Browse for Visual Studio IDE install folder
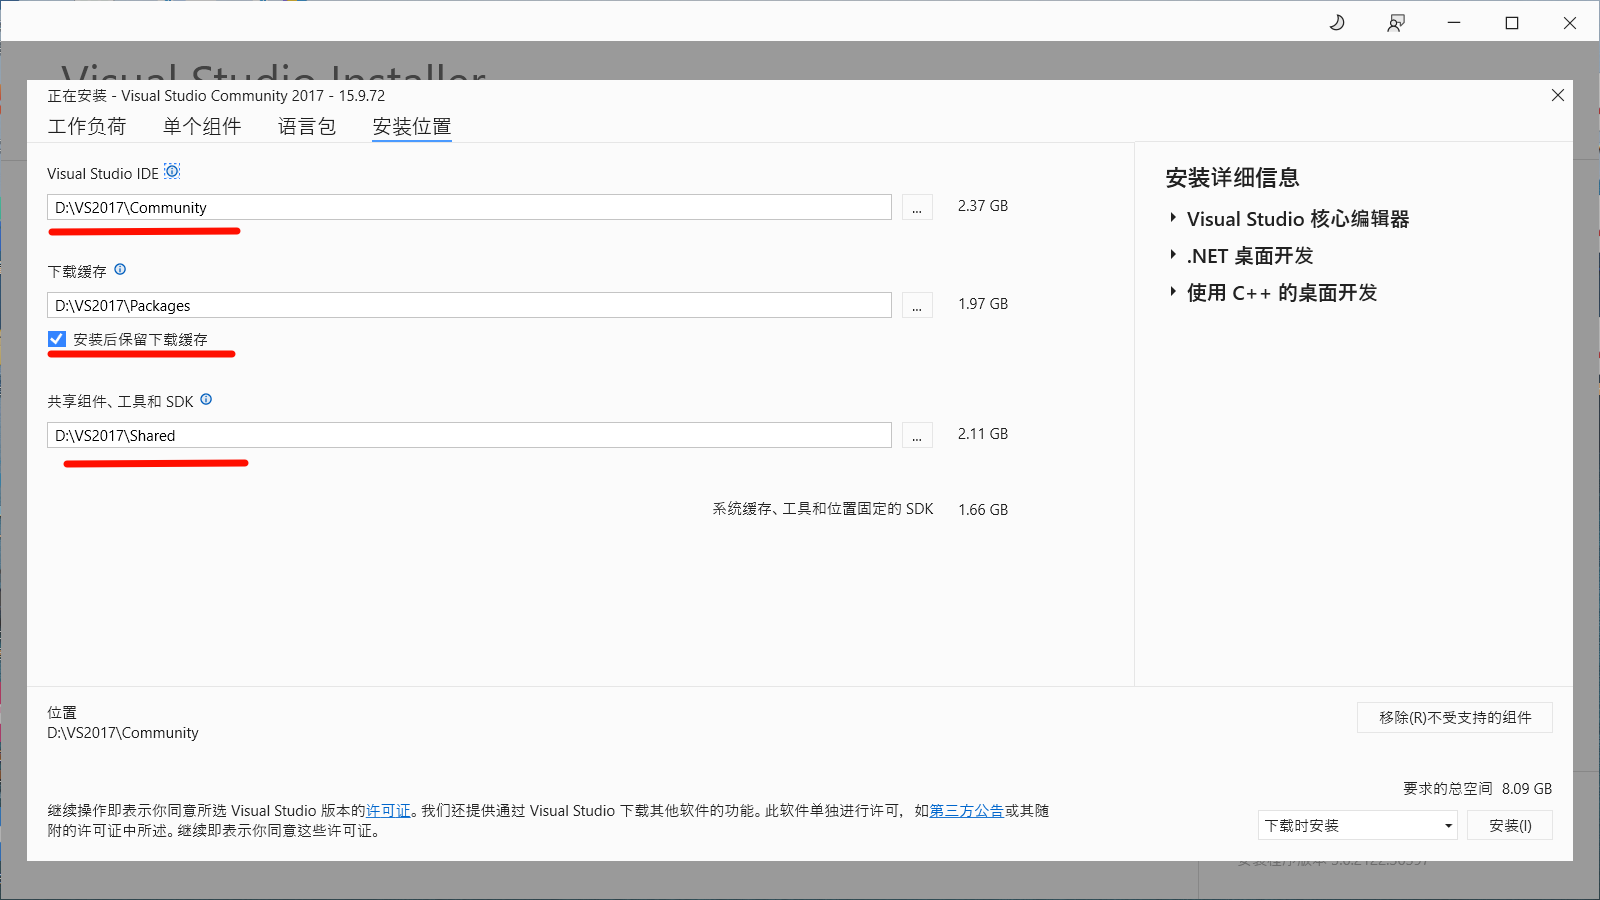 click(917, 207)
